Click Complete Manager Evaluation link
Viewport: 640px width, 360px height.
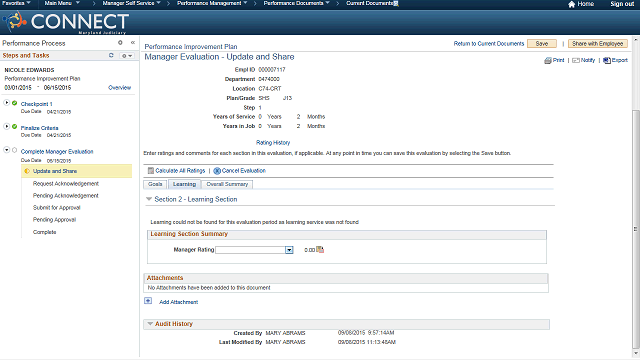pyautogui.click(x=57, y=151)
